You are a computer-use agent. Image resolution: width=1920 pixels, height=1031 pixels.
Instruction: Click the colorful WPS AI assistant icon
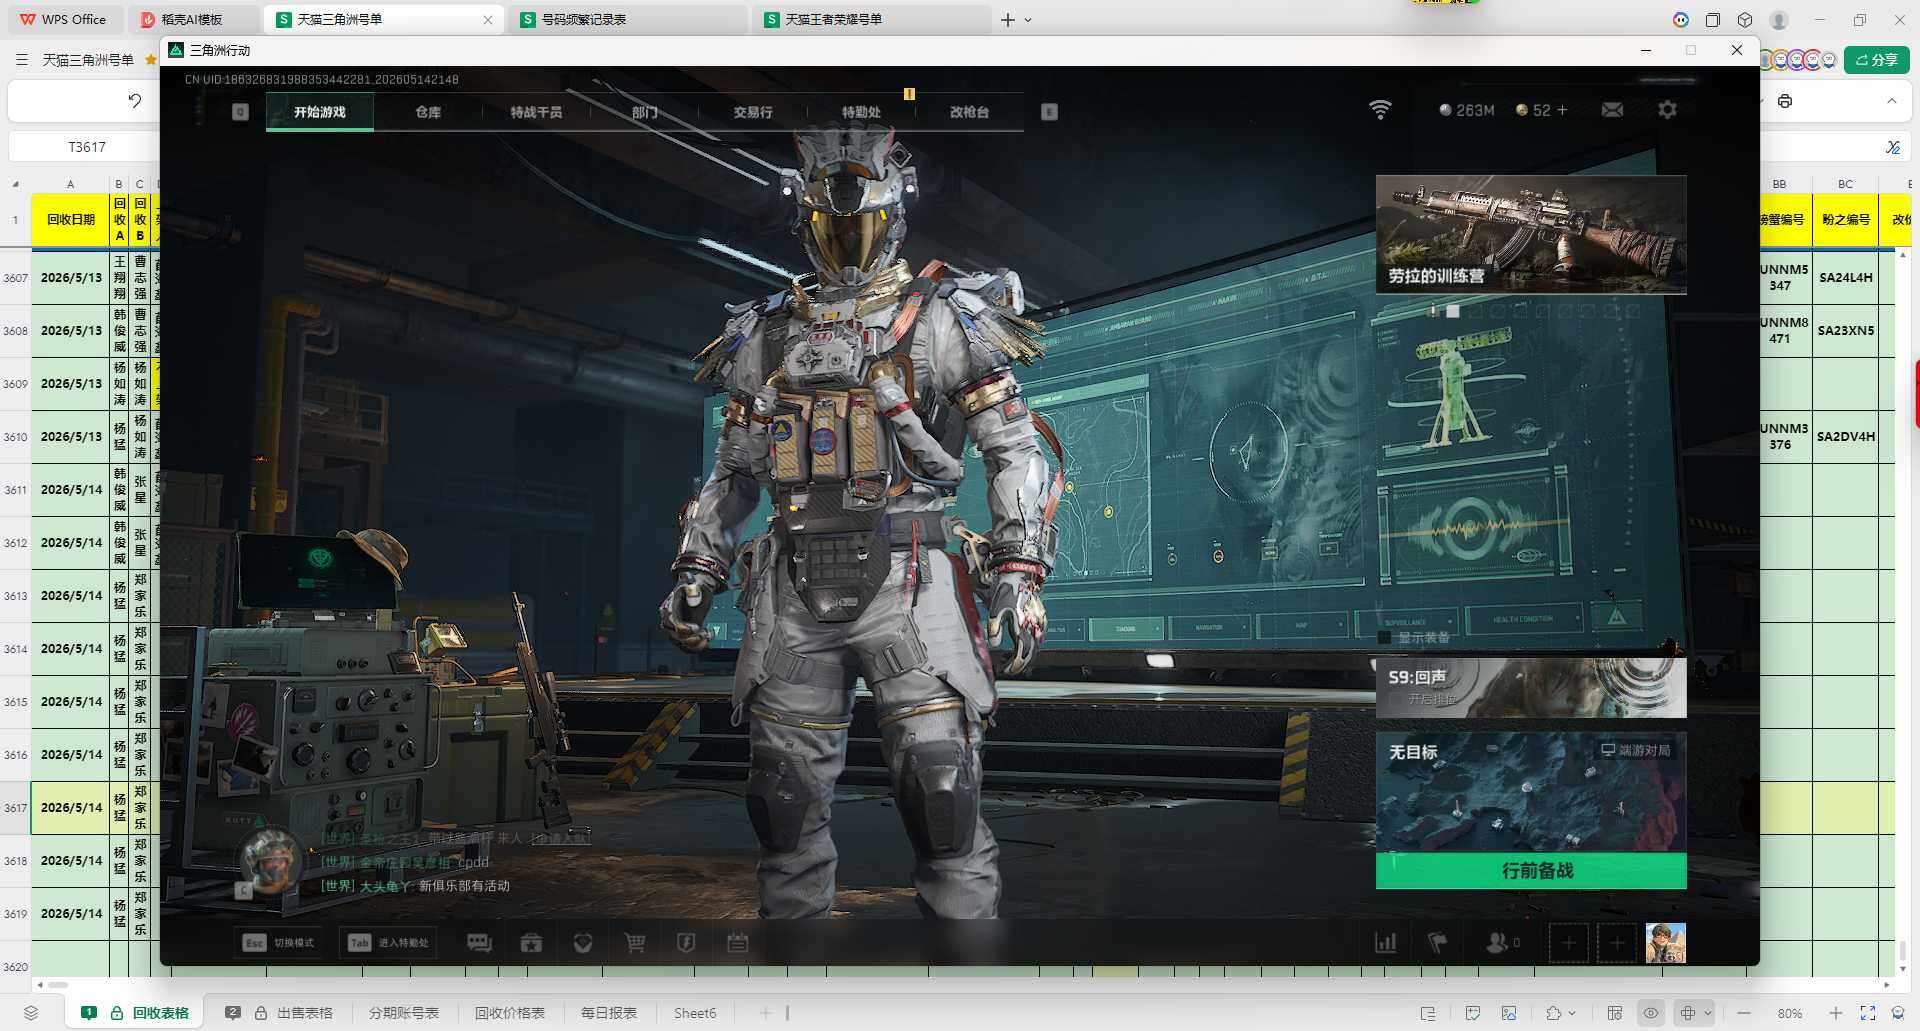[x=1681, y=20]
